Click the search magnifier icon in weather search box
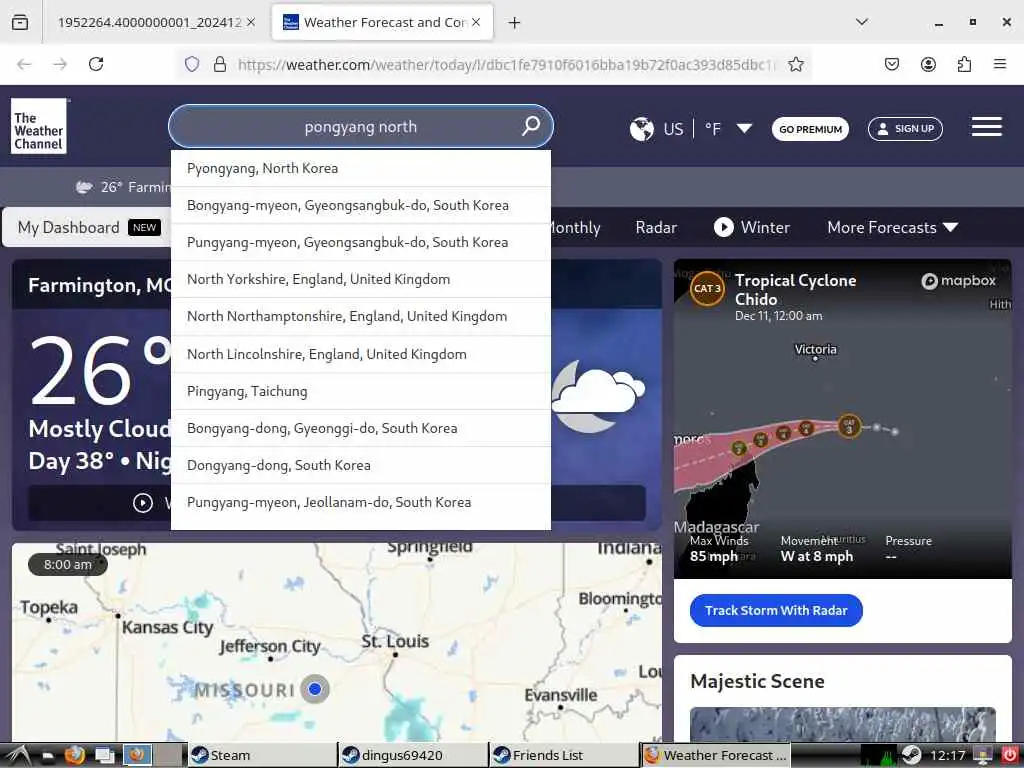The height and width of the screenshot is (768, 1024). [531, 125]
